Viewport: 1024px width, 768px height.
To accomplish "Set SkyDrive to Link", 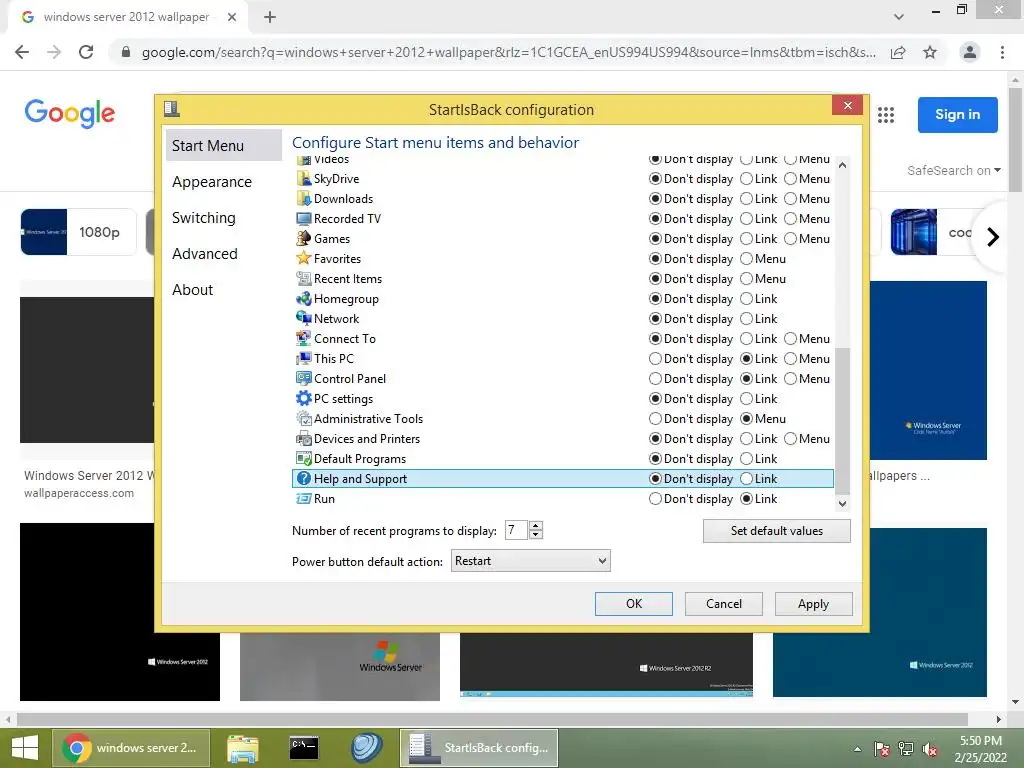I will 746,179.
